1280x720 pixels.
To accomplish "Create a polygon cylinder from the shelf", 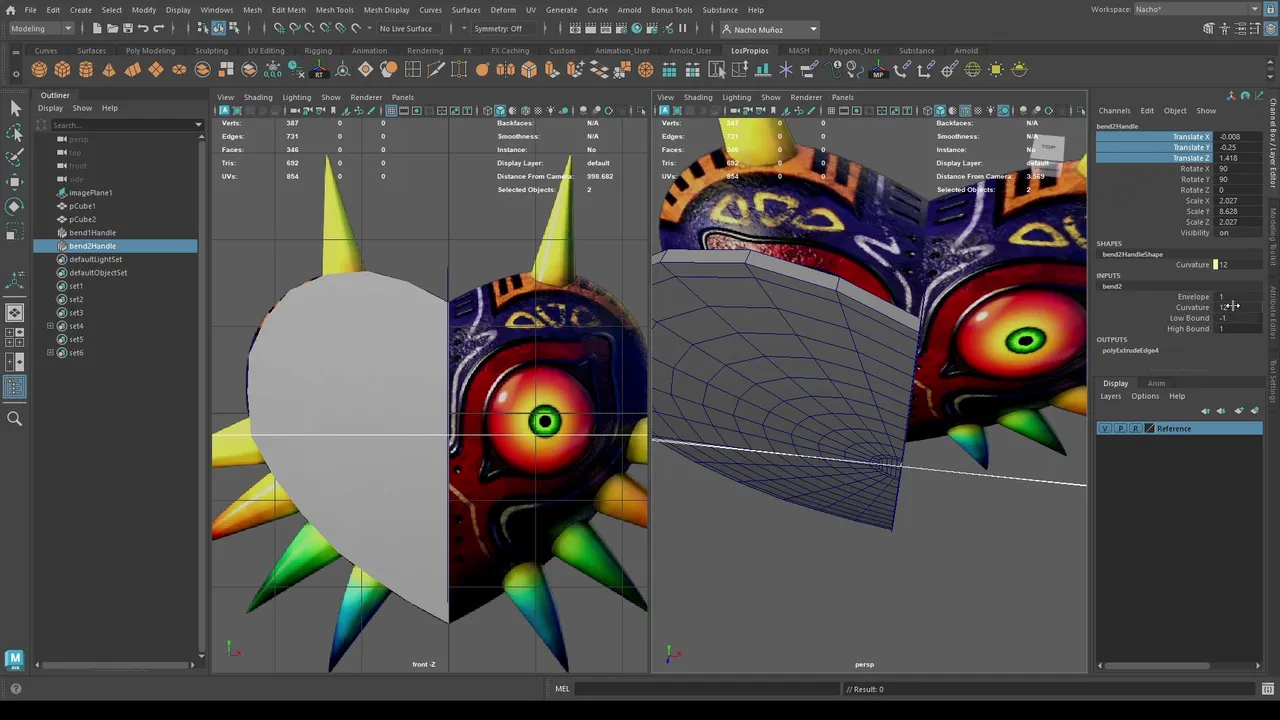I will [x=86, y=69].
